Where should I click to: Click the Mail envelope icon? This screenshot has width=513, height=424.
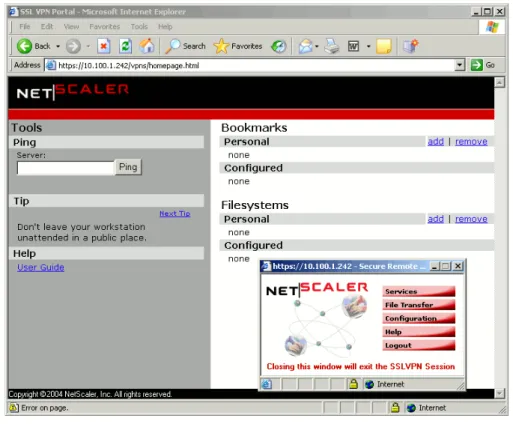(x=305, y=46)
